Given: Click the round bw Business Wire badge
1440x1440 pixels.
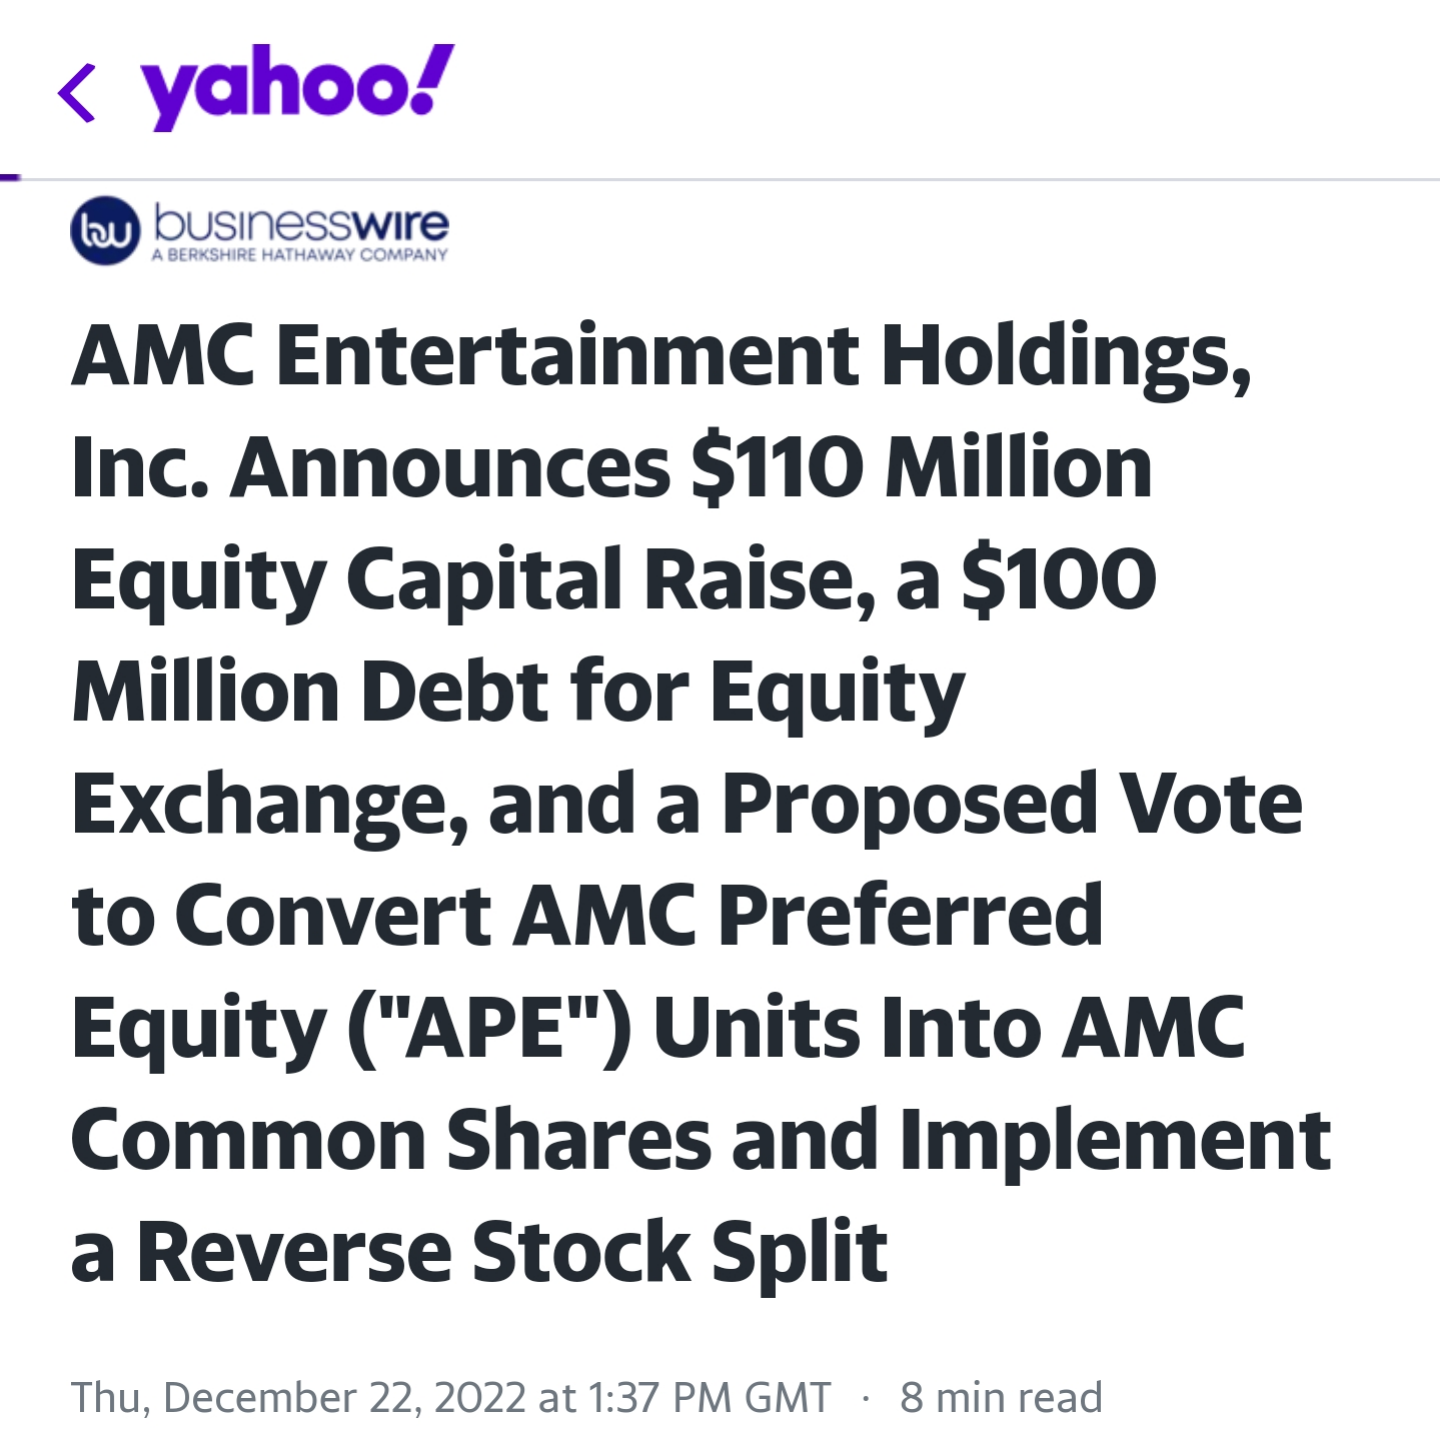Looking at the screenshot, I should (105, 231).
